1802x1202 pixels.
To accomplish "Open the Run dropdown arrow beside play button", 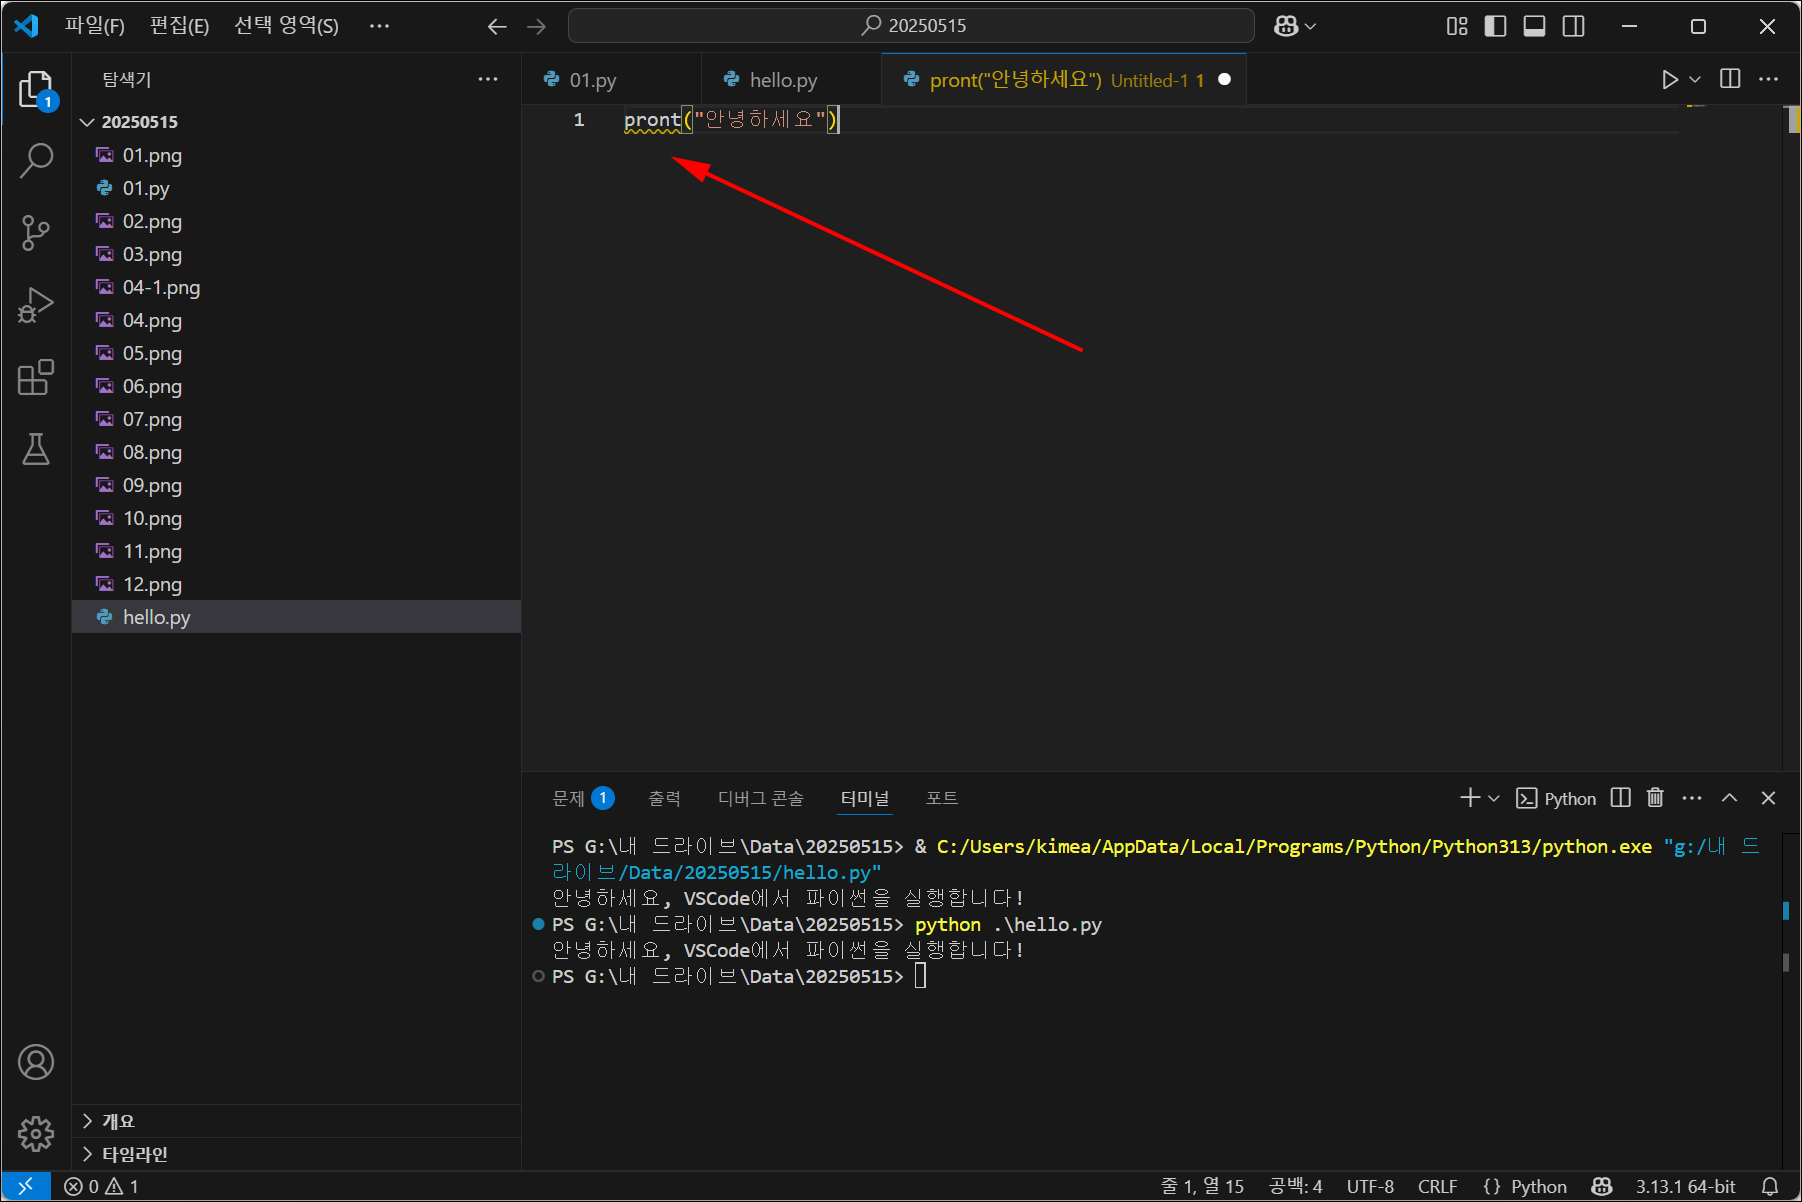I will click(1695, 79).
